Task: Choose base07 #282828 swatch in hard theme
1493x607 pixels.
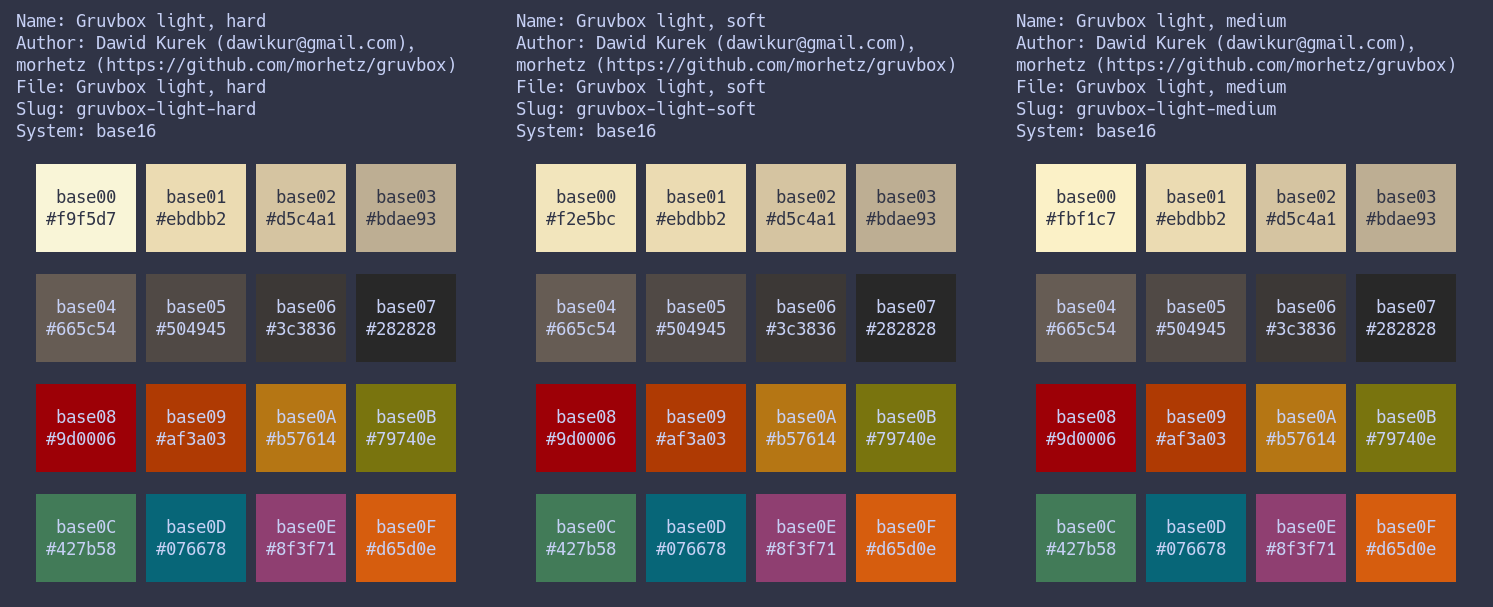Action: [x=406, y=318]
